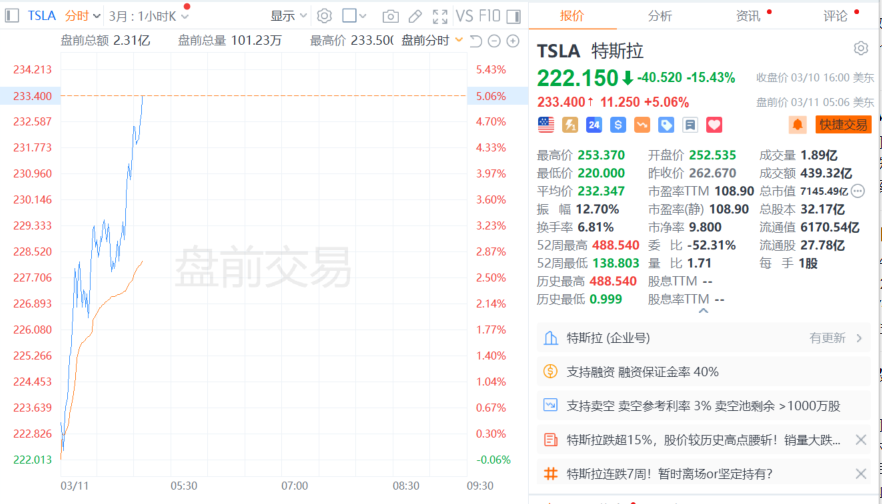Click the blue price tag icon
This screenshot has width=882, height=504.
click(x=666, y=124)
